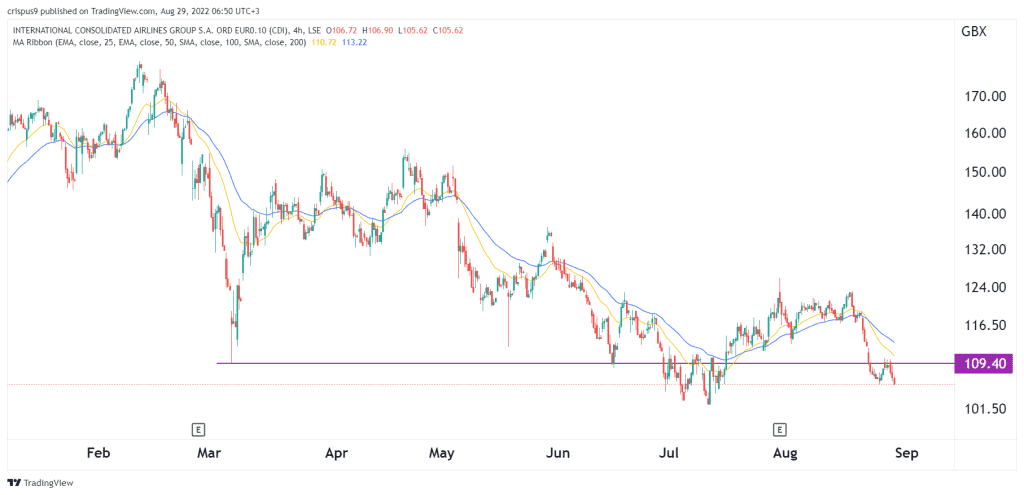Image resolution: width=1024 pixels, height=495 pixels.
Task: Select the purple horizontal support line
Action: click(584, 363)
